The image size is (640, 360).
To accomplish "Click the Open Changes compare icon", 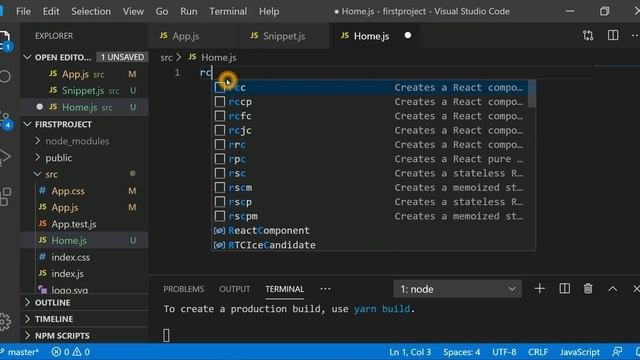I will point(588,36).
